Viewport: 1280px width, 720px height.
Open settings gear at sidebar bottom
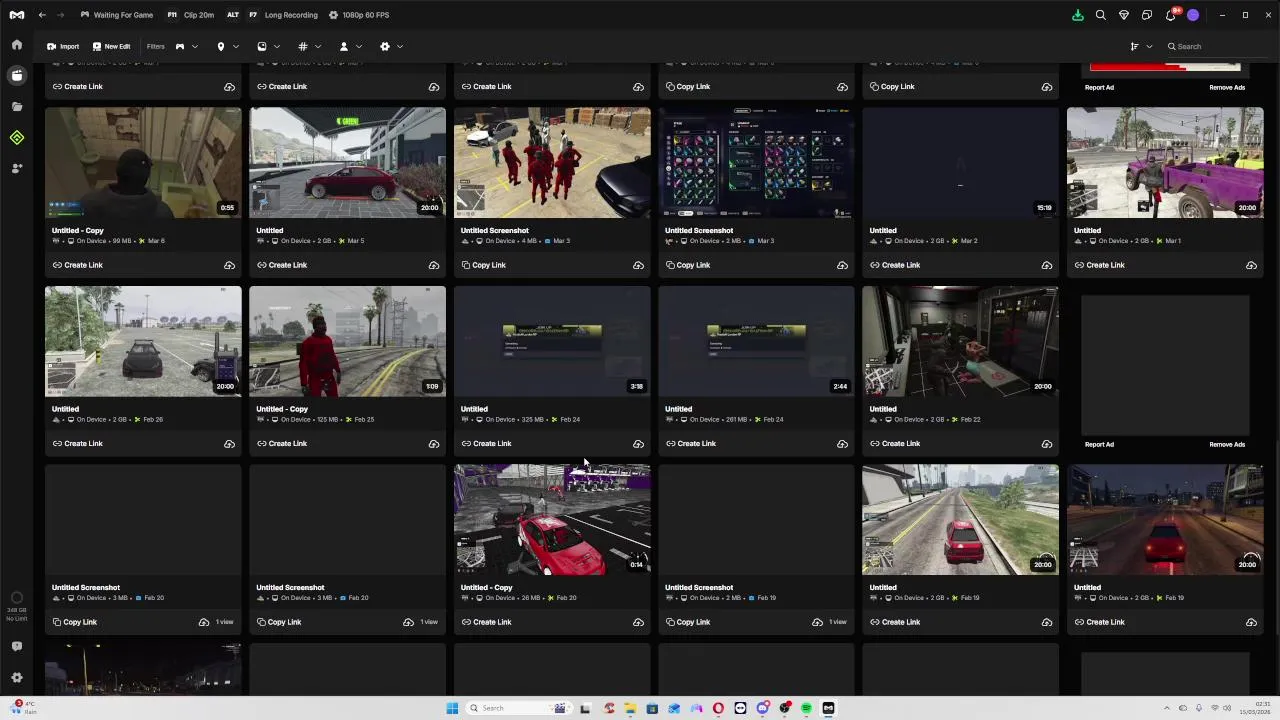[17, 677]
